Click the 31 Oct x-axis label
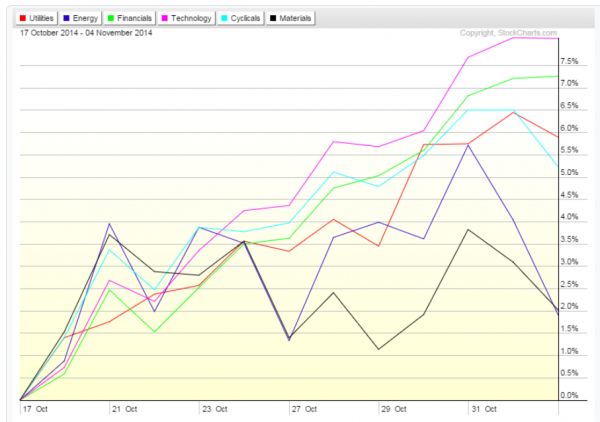This screenshot has width=600, height=422. (483, 409)
